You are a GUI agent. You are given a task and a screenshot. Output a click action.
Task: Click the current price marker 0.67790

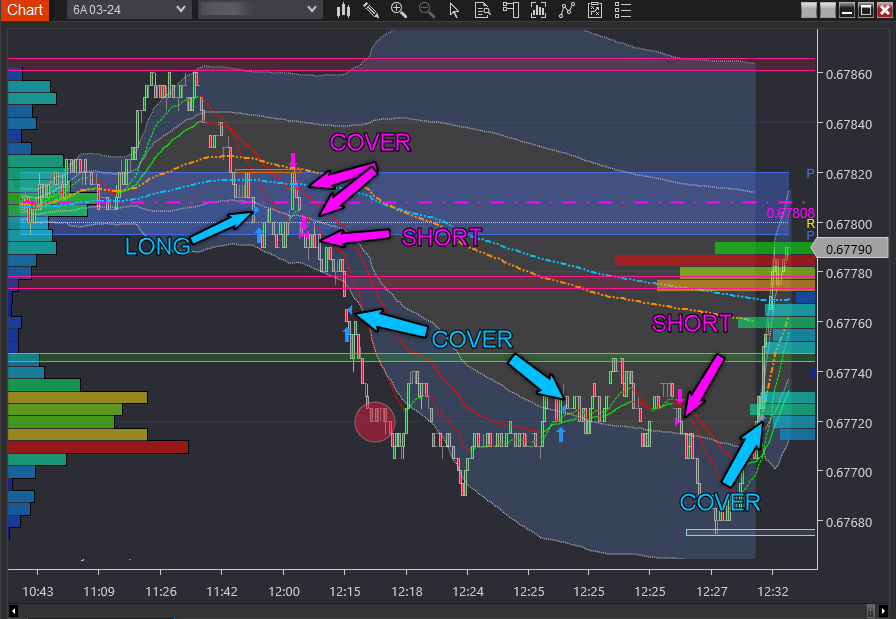click(x=850, y=249)
